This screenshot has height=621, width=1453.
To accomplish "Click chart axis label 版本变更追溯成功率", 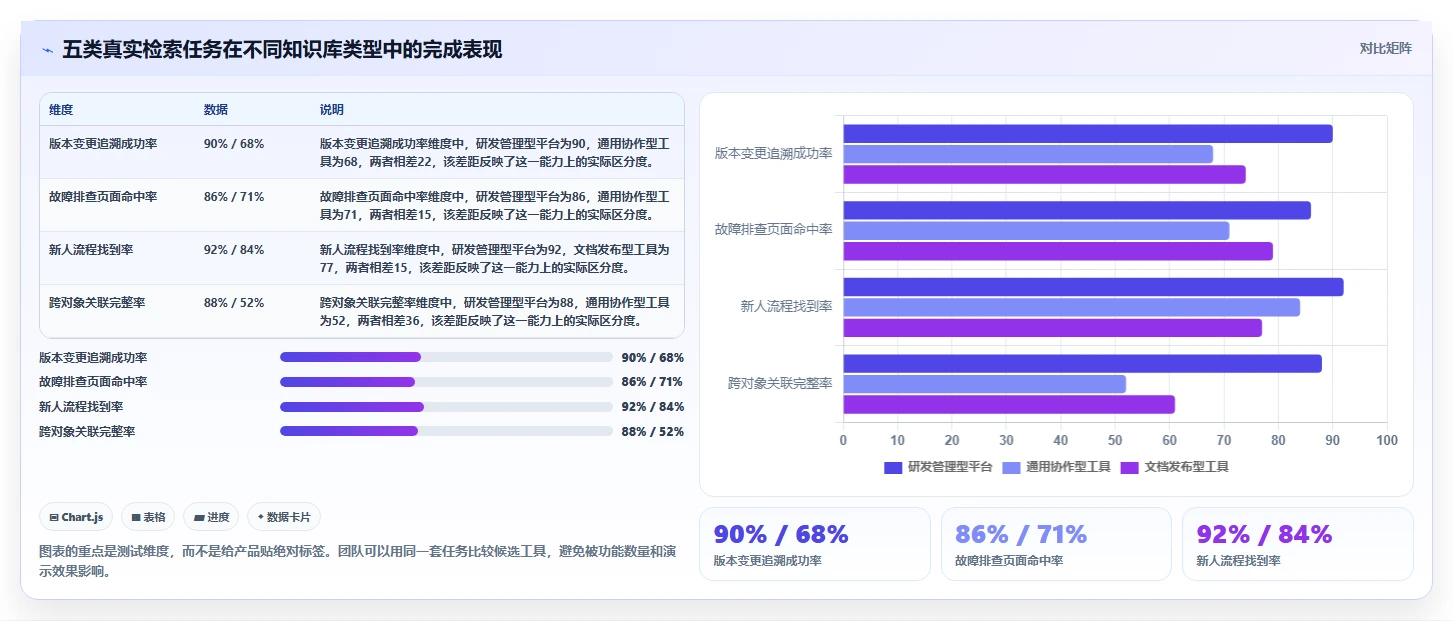I will (x=773, y=154).
